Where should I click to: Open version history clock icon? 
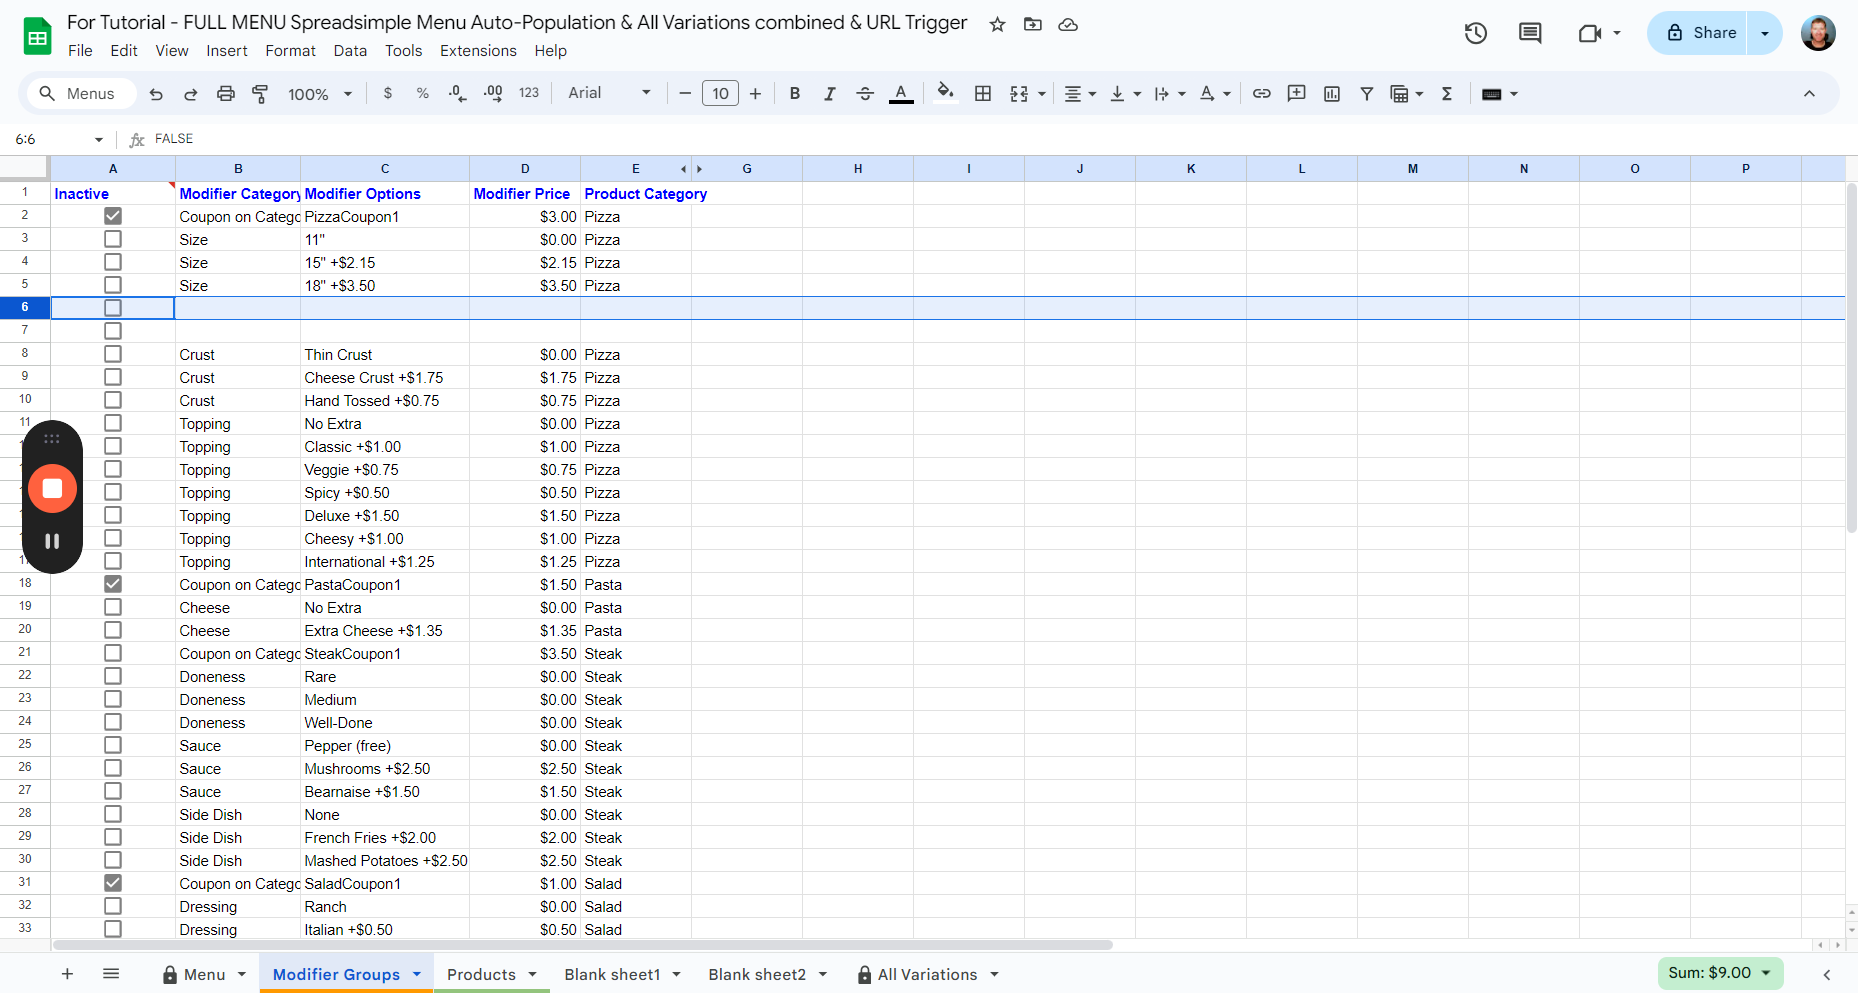1476,33
